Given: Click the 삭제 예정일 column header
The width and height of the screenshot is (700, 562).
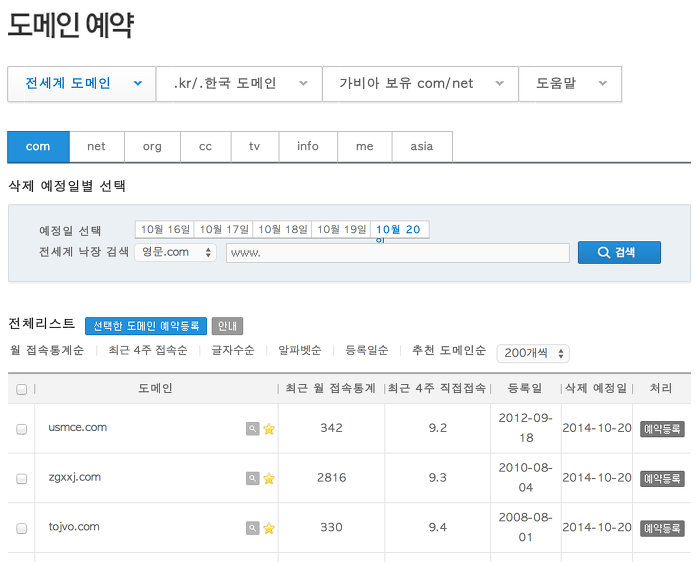Looking at the screenshot, I should pos(596,388).
